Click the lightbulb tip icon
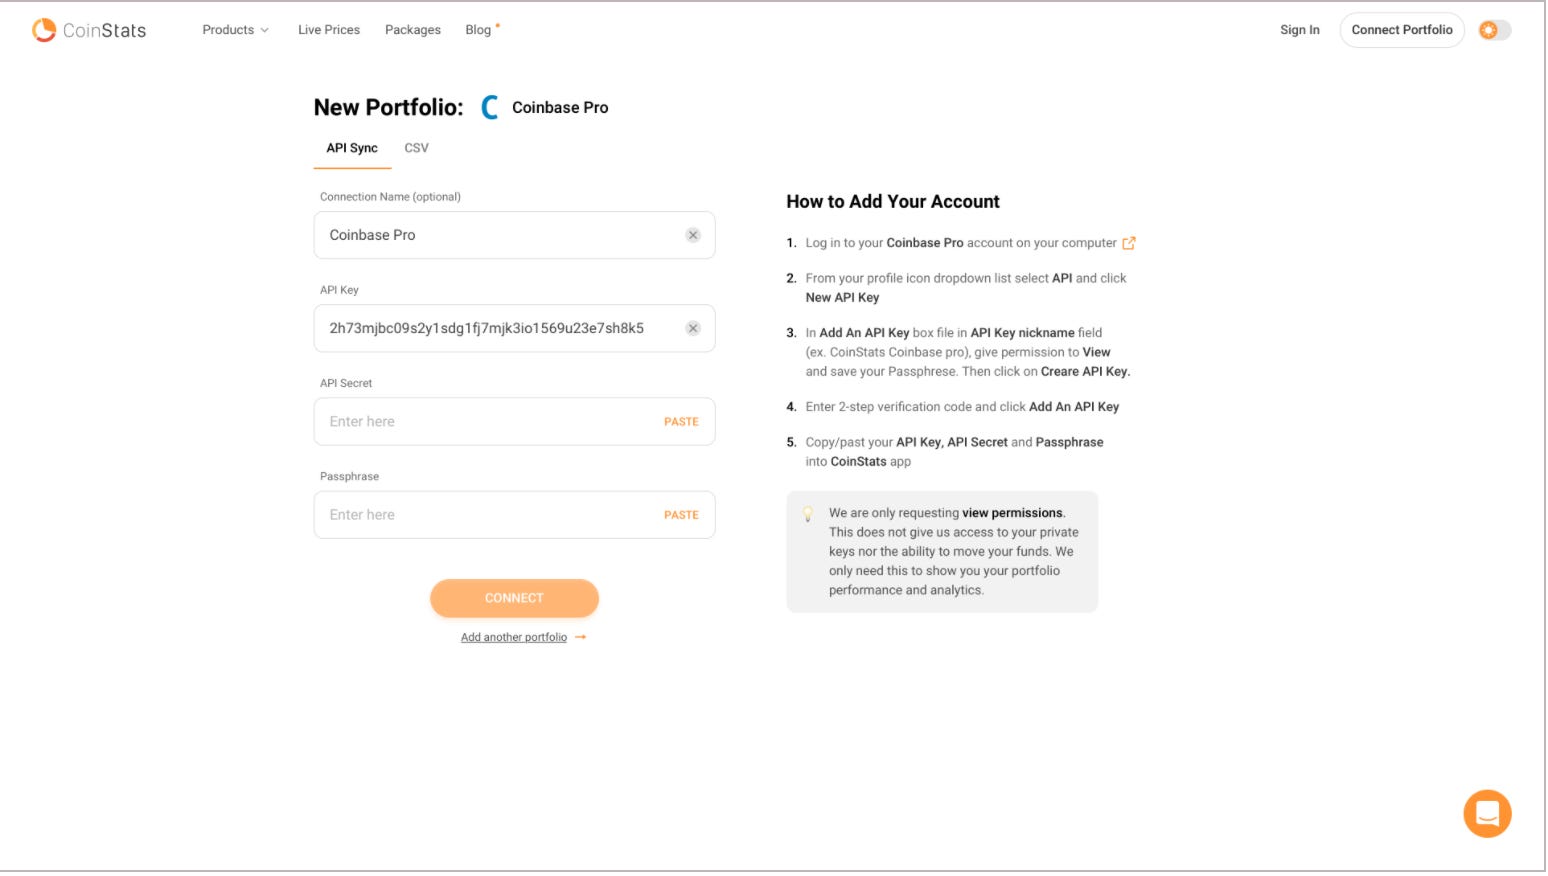Image resolution: width=1548 pixels, height=876 pixels. click(808, 515)
